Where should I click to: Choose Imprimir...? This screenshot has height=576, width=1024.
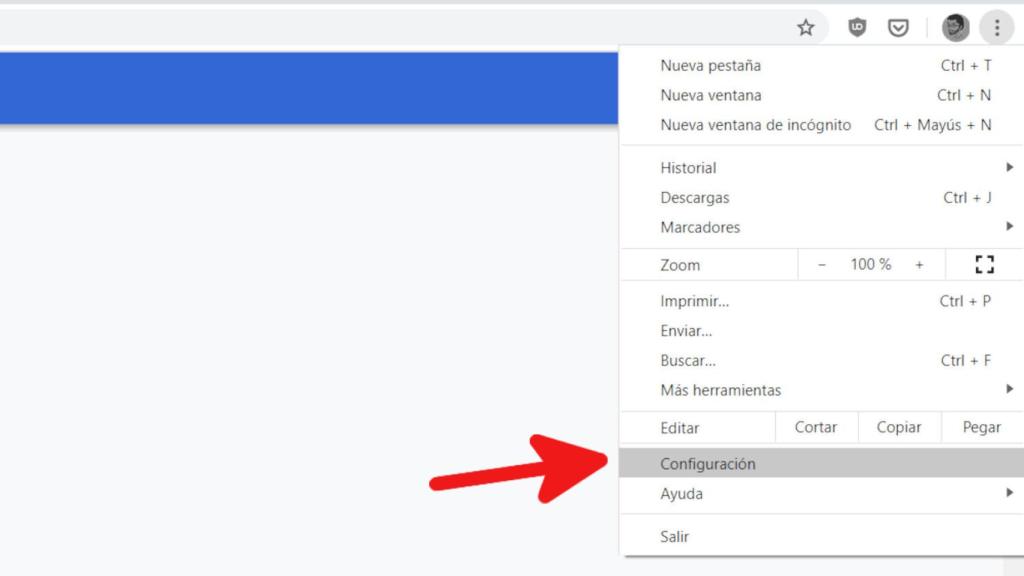pos(822,301)
